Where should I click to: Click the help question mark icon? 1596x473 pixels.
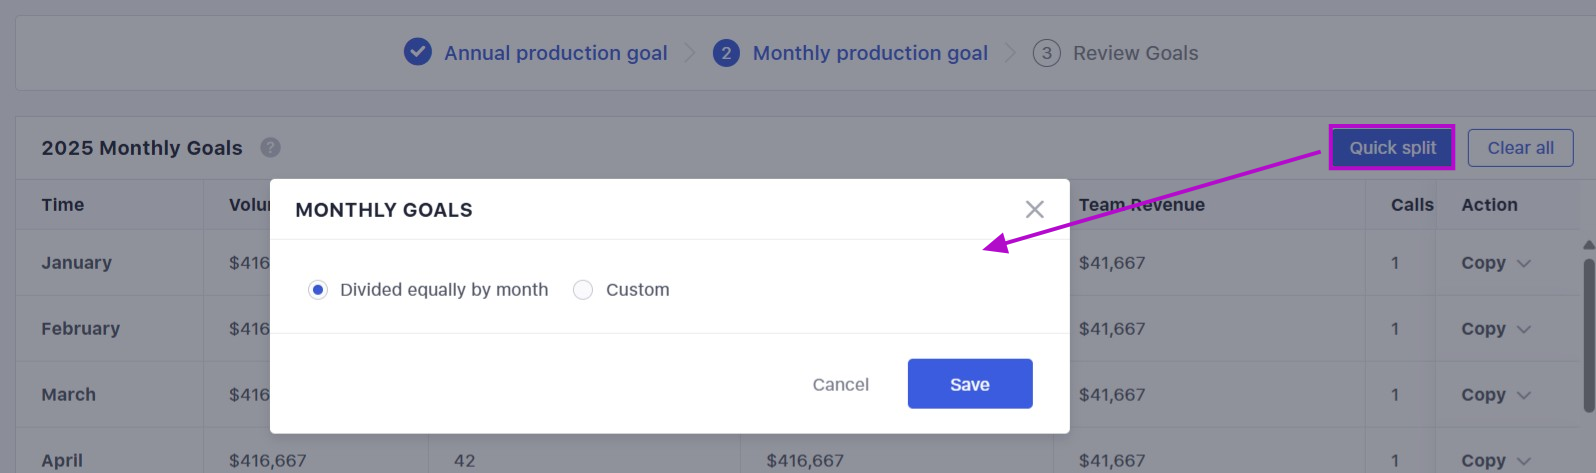(x=270, y=148)
